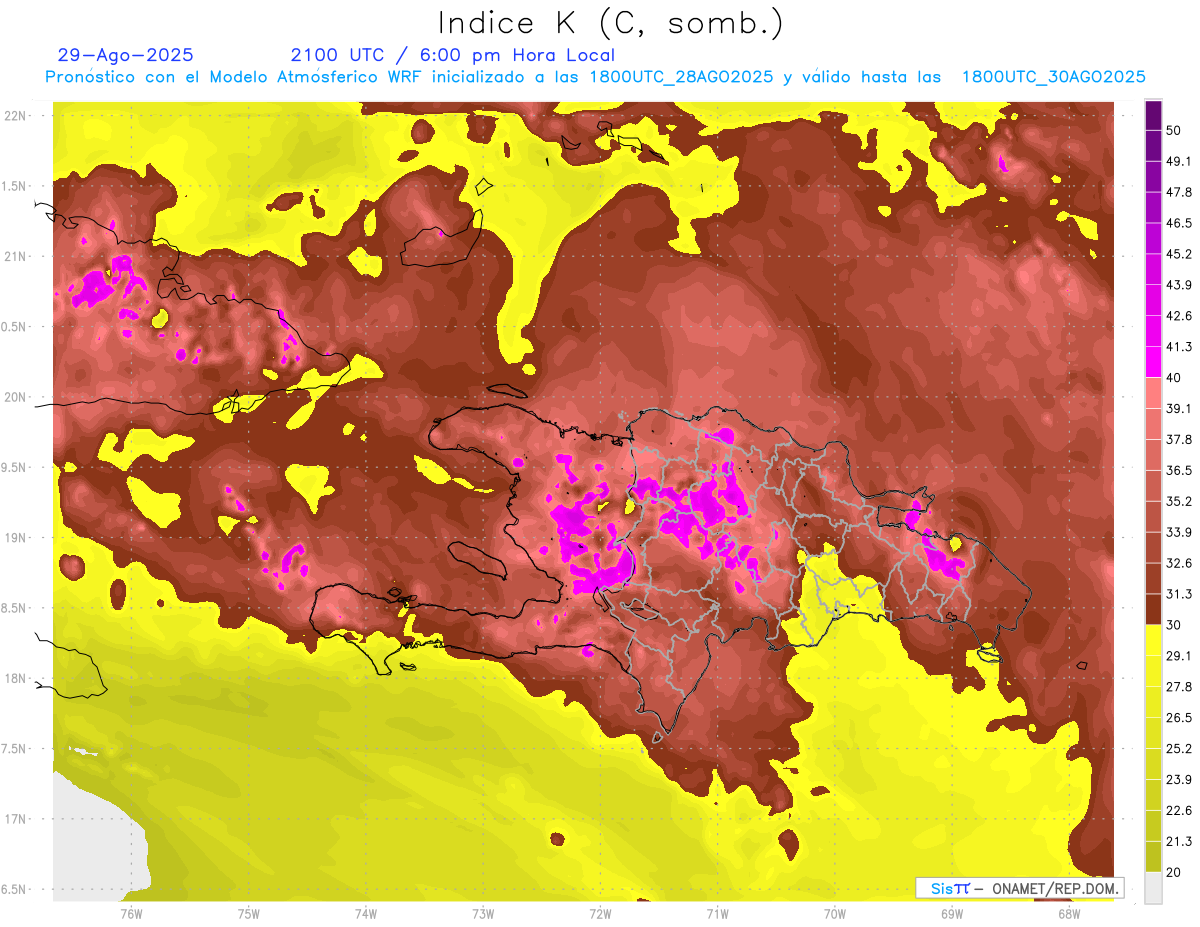
Task: Select the date text '29-Ago-2025'
Action: point(125,55)
